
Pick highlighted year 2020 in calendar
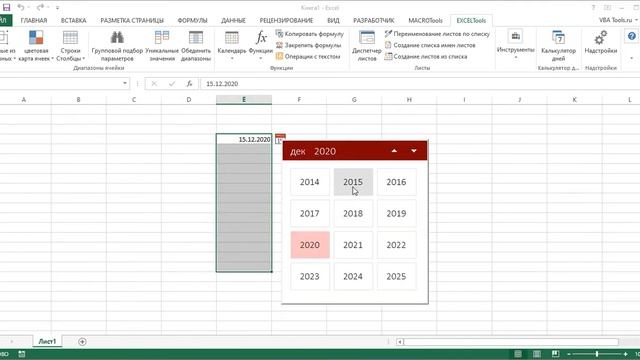pos(310,245)
